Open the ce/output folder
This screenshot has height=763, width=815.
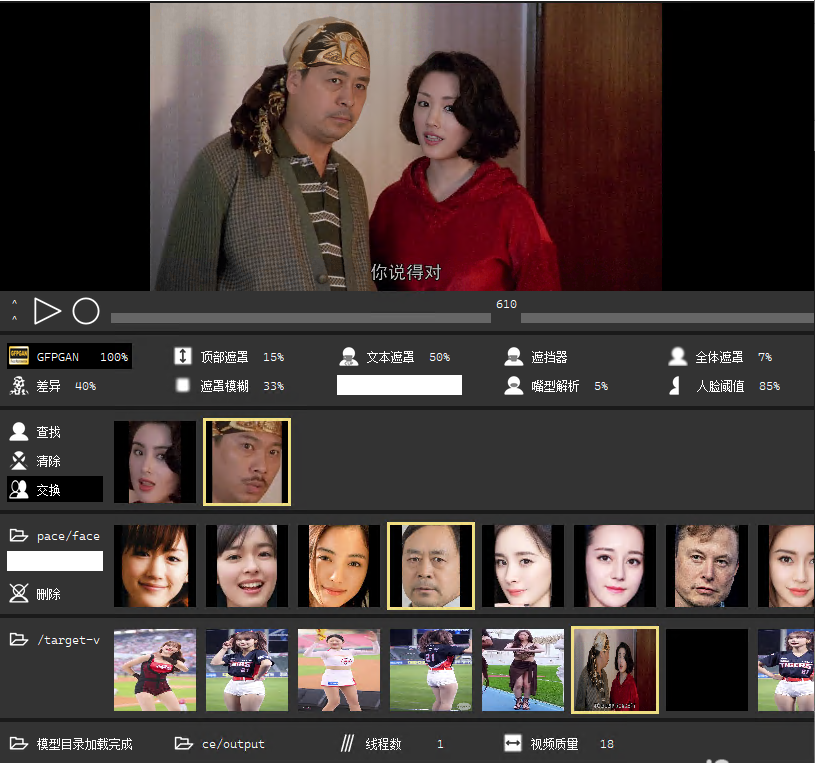pos(183,743)
